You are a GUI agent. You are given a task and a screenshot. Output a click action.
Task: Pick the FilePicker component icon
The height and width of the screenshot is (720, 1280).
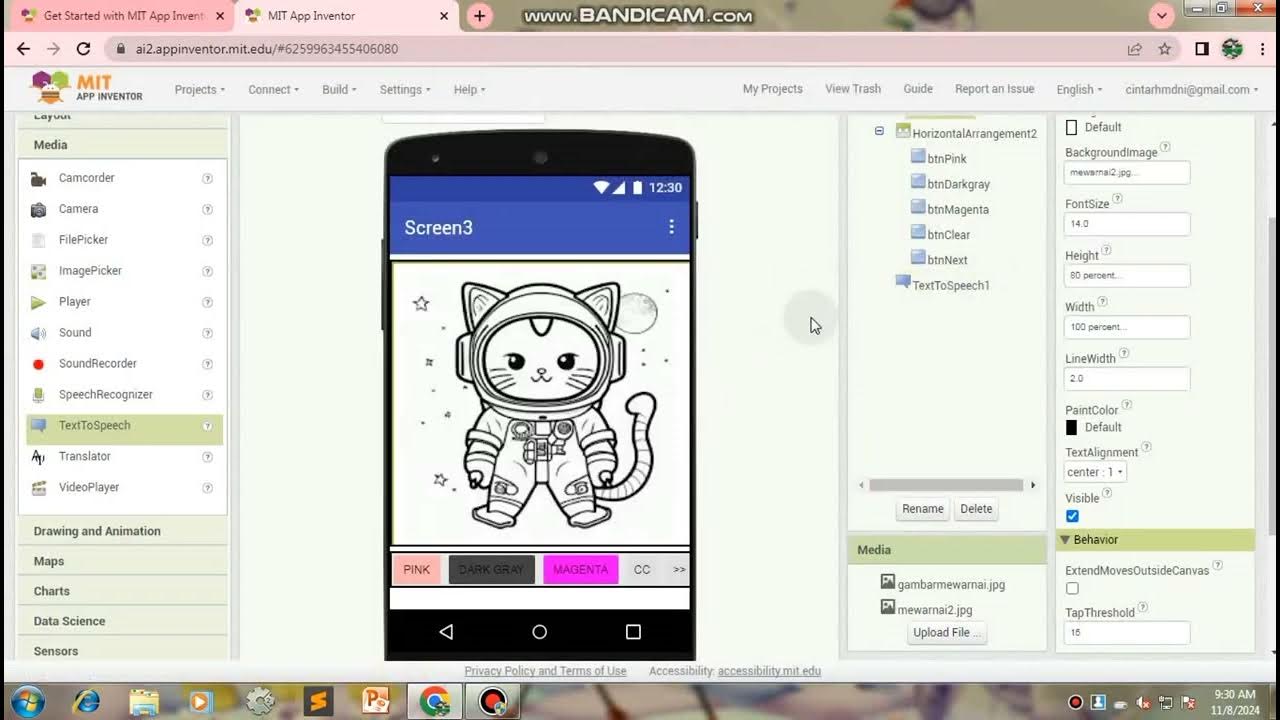38,241
